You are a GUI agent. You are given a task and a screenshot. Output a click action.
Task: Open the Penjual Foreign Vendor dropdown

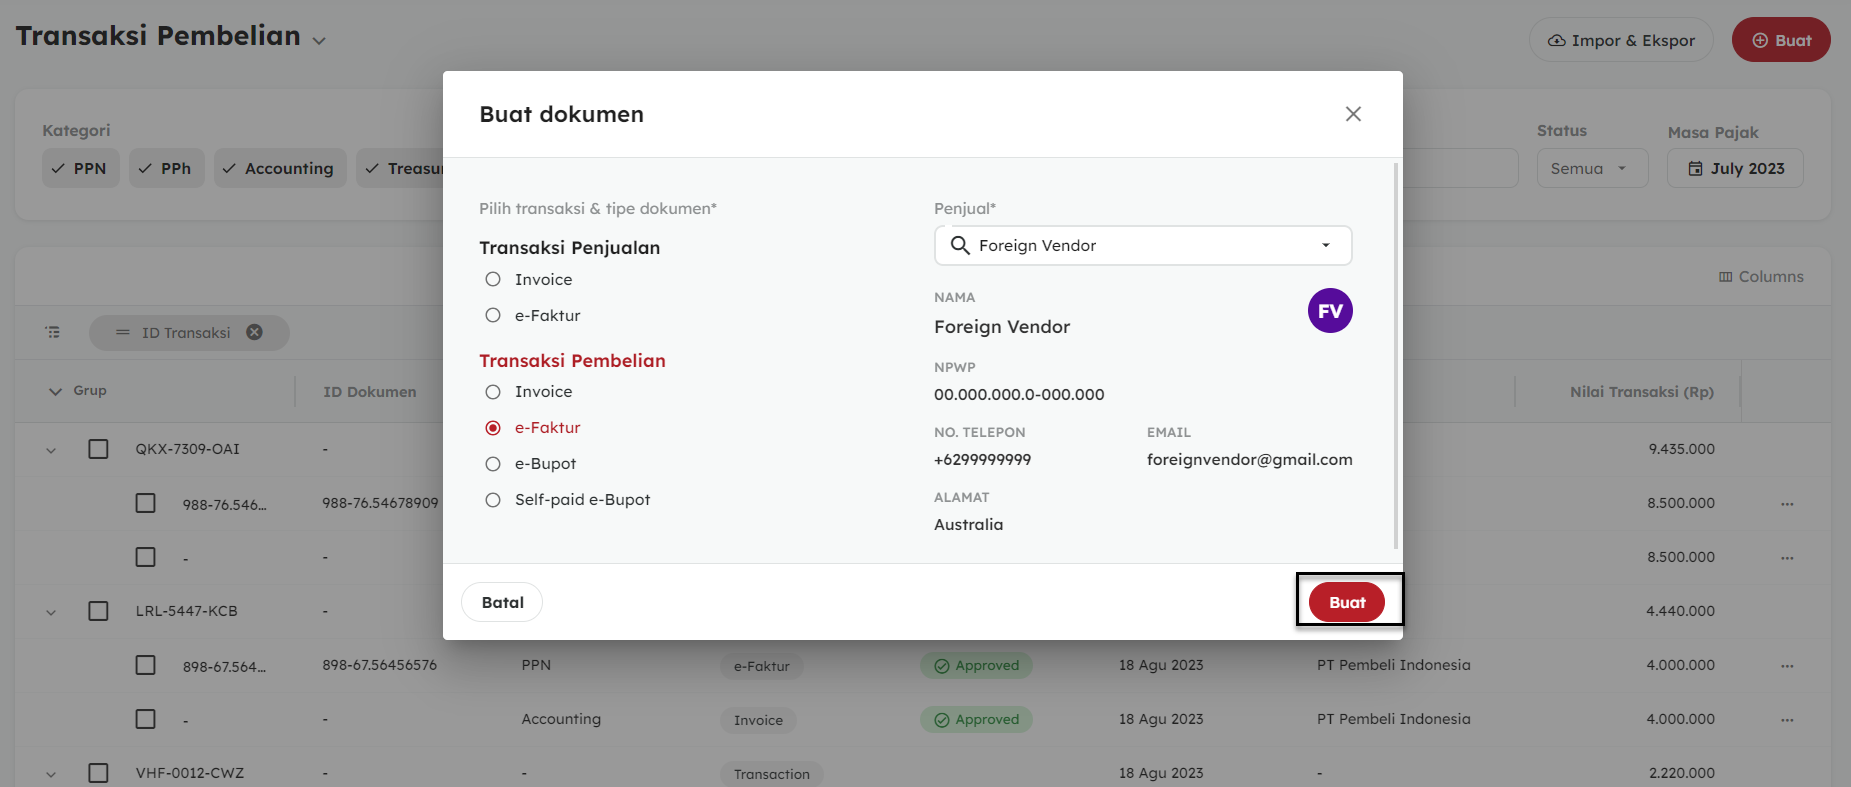click(1325, 245)
